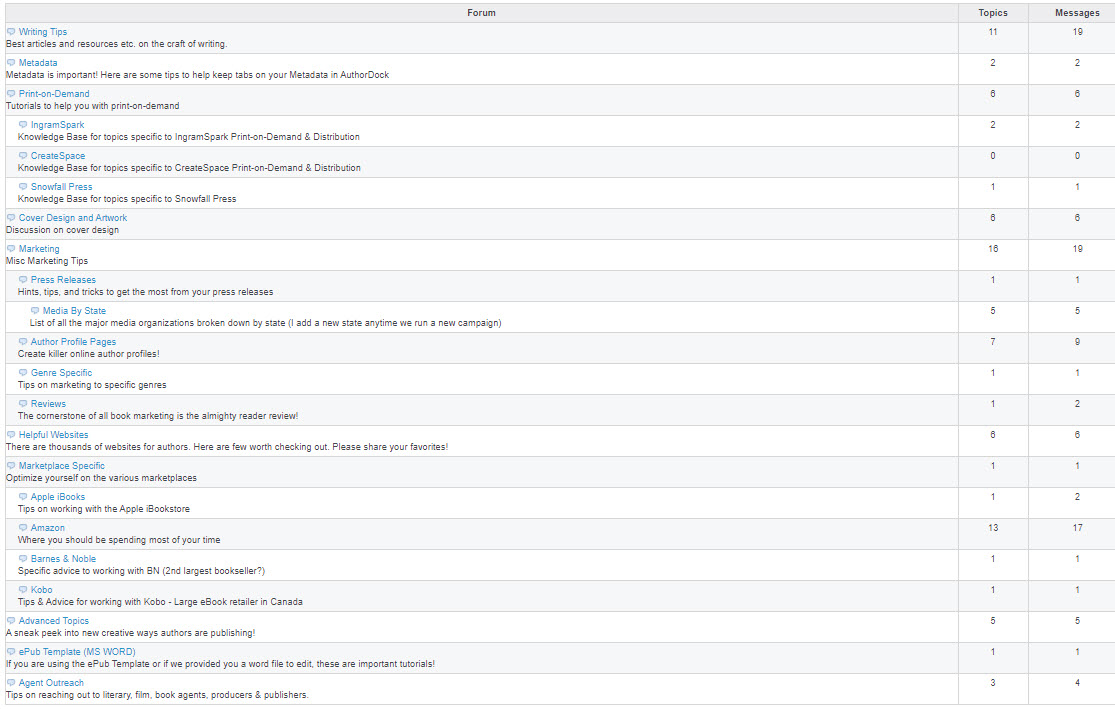This screenshot has width=1115, height=709.
Task: Click description 'Best articles and resources etc. on the craft of writing.'
Action: [117, 44]
